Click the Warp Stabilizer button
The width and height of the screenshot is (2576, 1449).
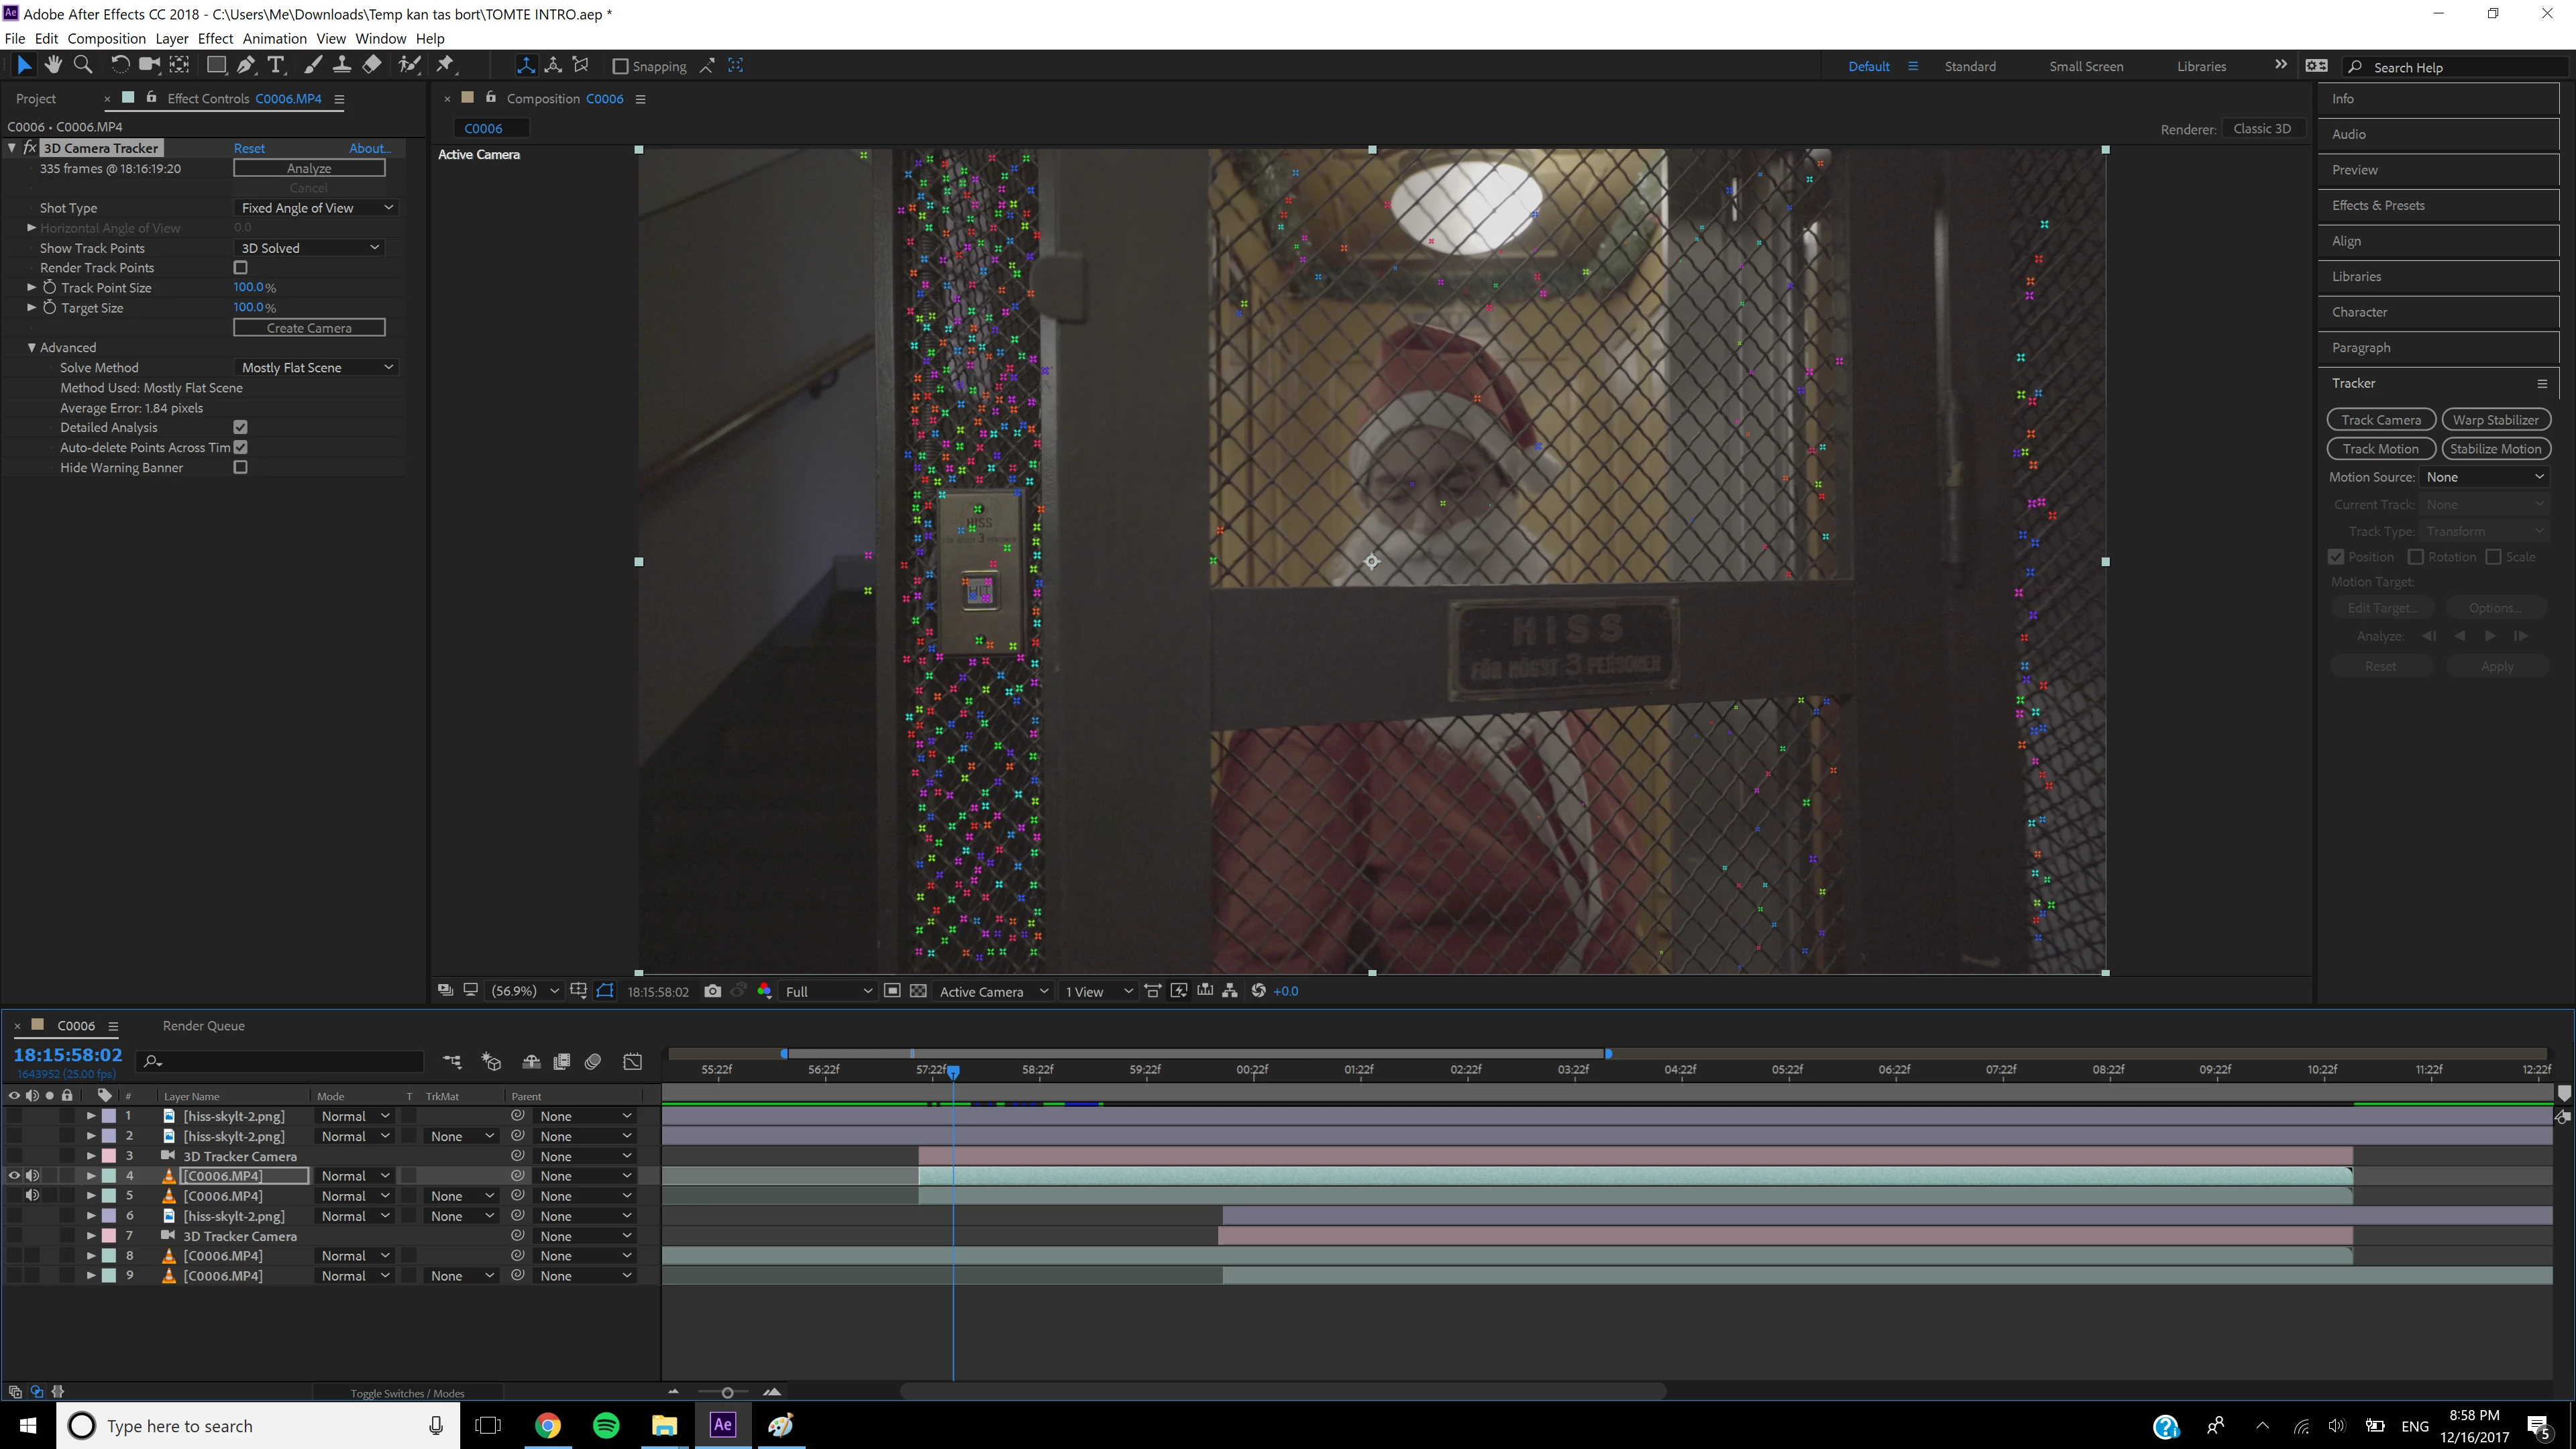pos(2495,420)
